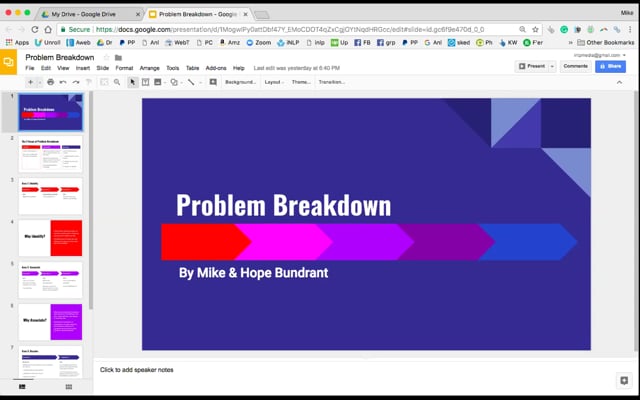Open the move-to-folder icon beside title
Image resolution: width=640 pixels, height=400 pixels.
click(x=118, y=58)
